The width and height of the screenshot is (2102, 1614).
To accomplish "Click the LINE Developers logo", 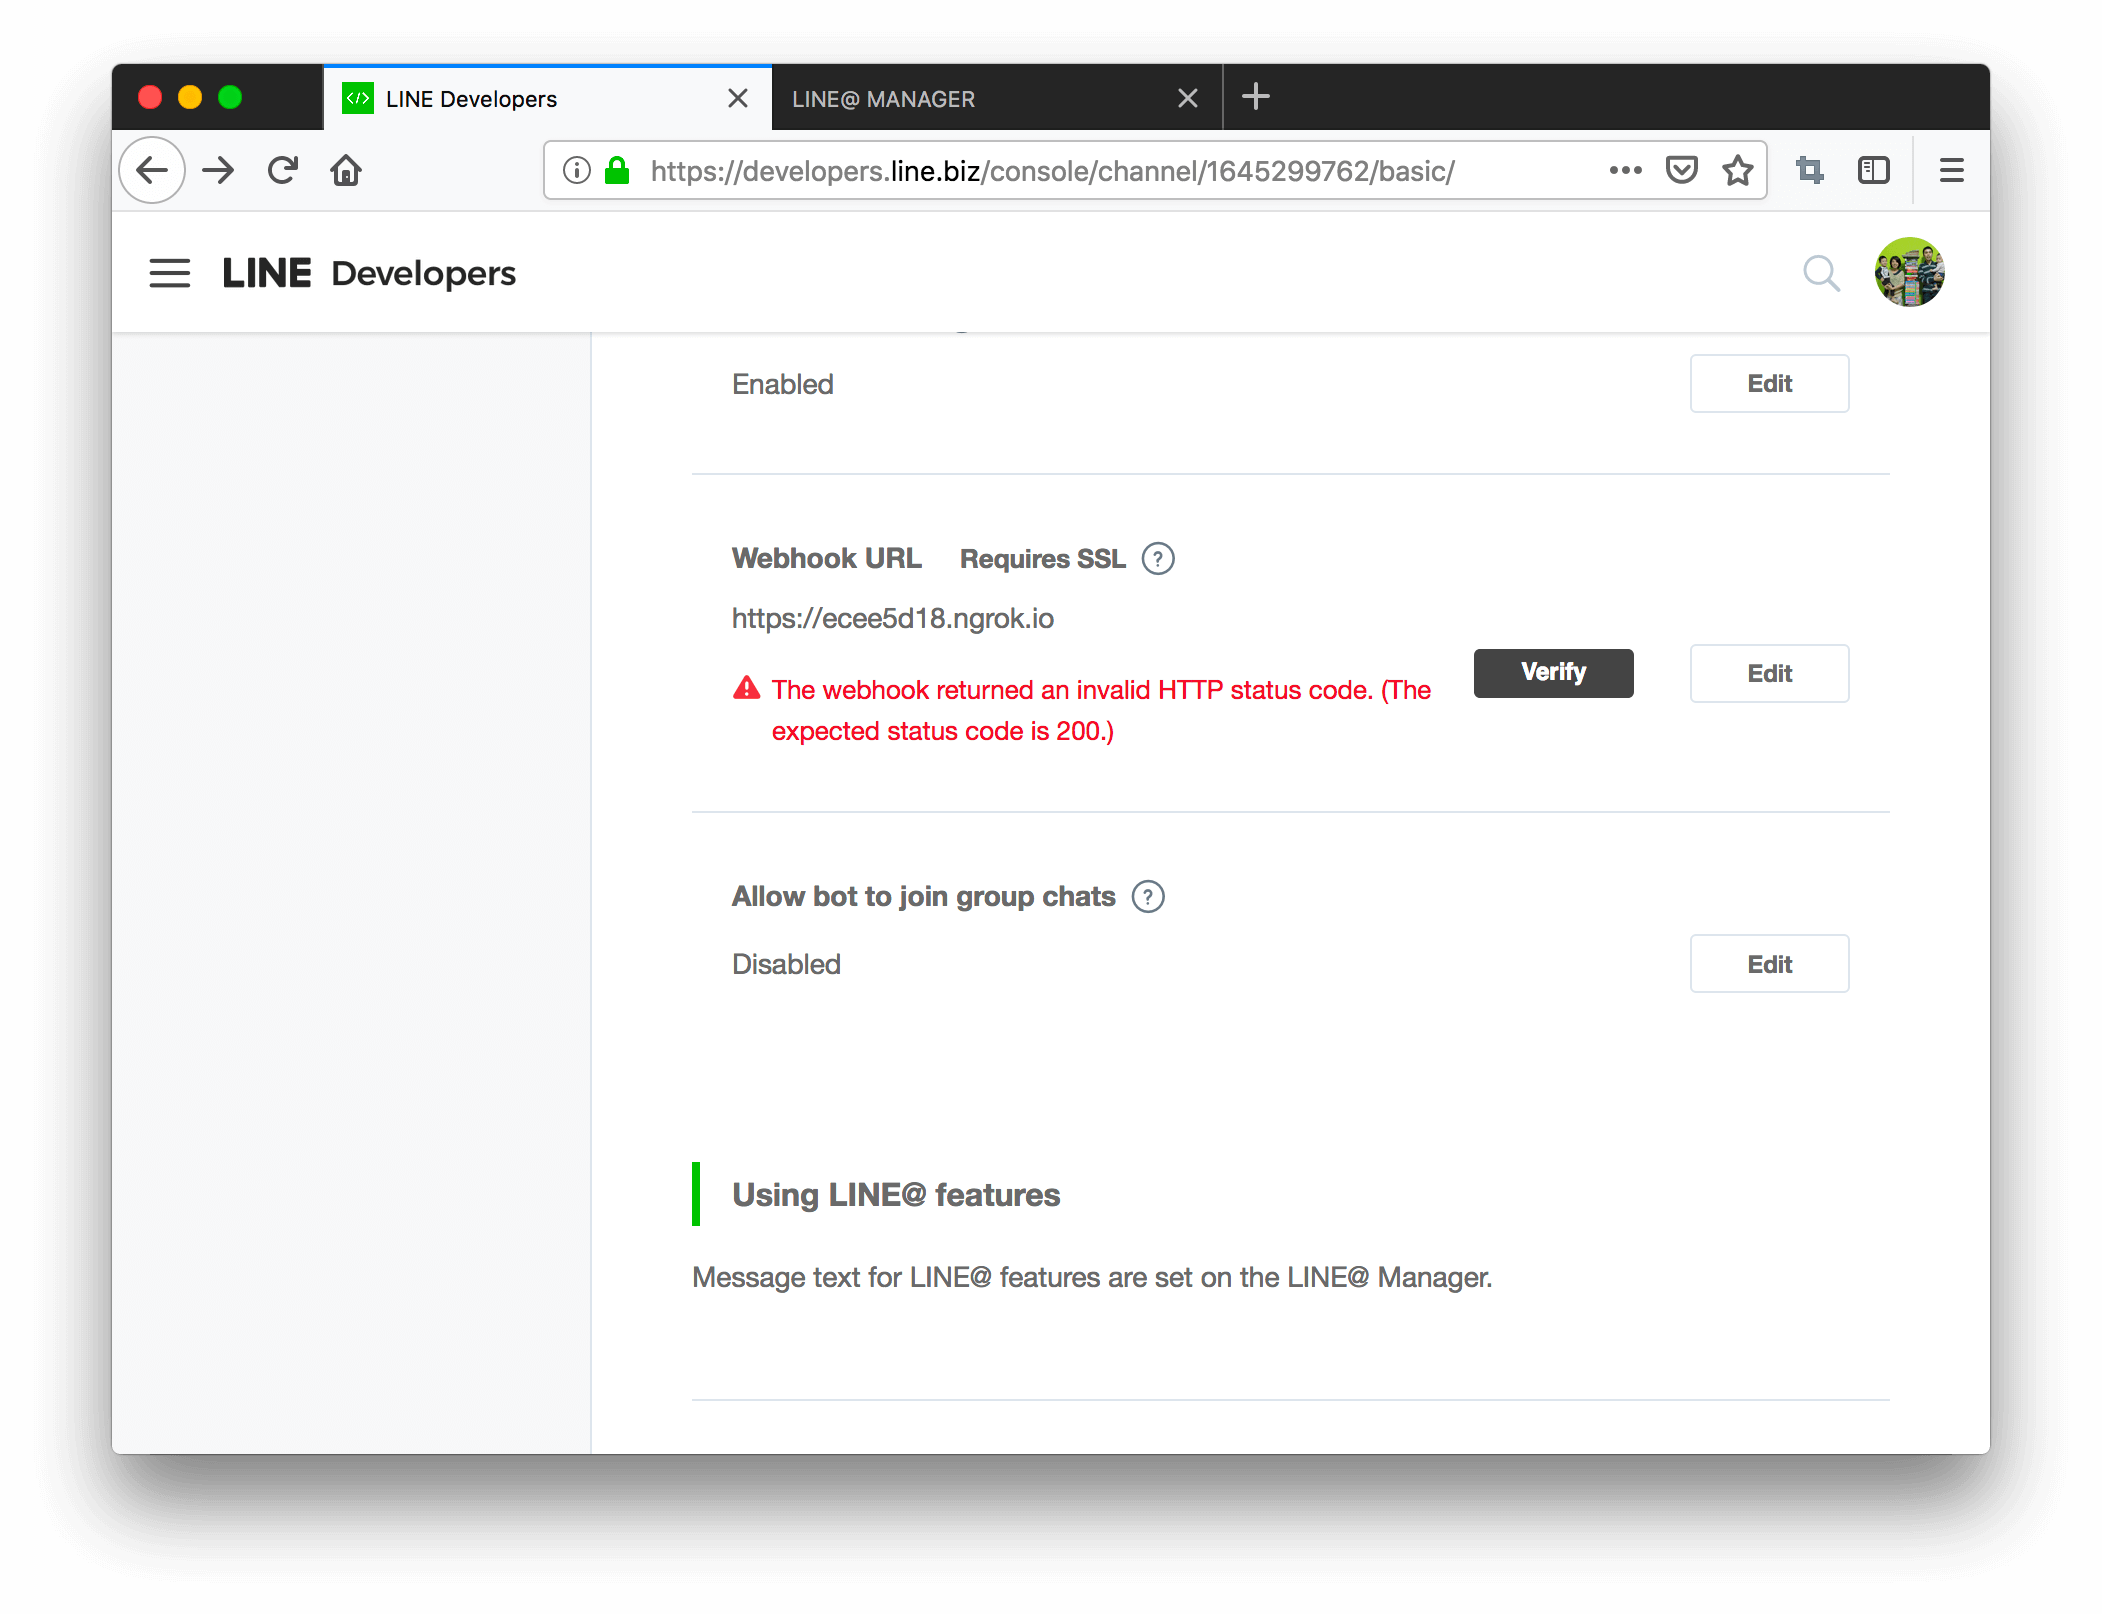I will coord(369,273).
